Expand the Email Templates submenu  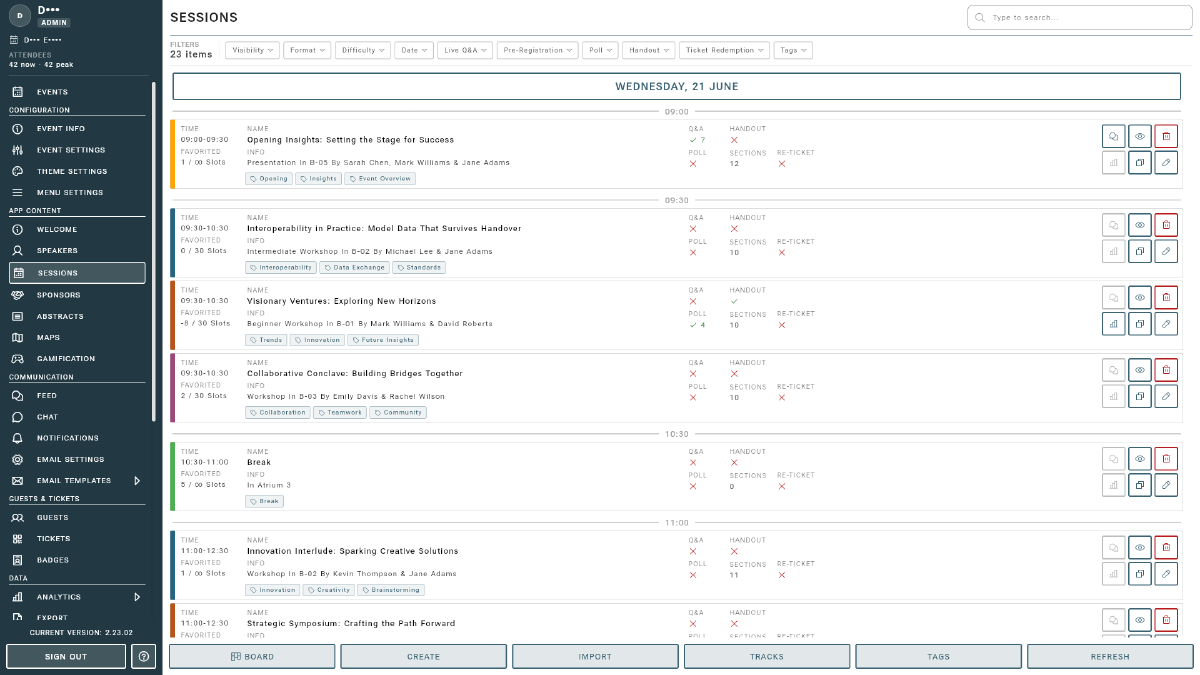(x=137, y=481)
